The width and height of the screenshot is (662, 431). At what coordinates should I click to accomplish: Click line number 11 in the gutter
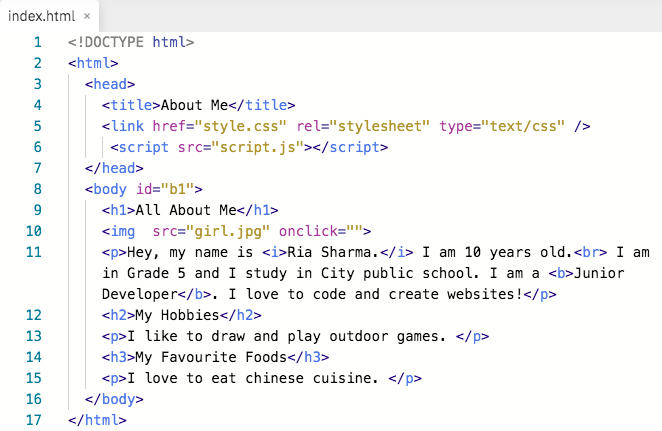point(34,252)
